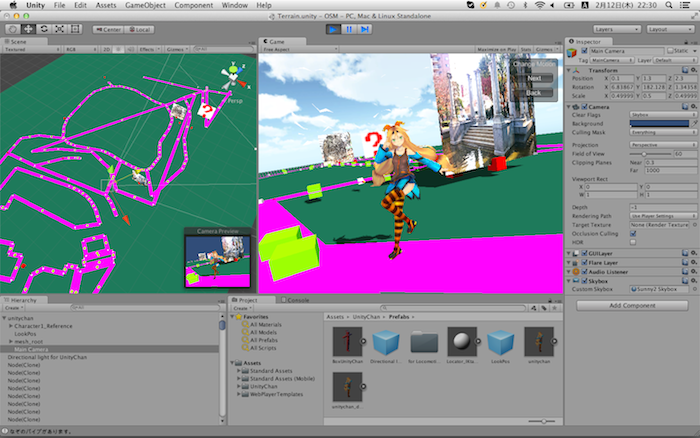Screen dimensions: 700x438
Task: Click the Project search by type icon
Action: tap(534, 308)
